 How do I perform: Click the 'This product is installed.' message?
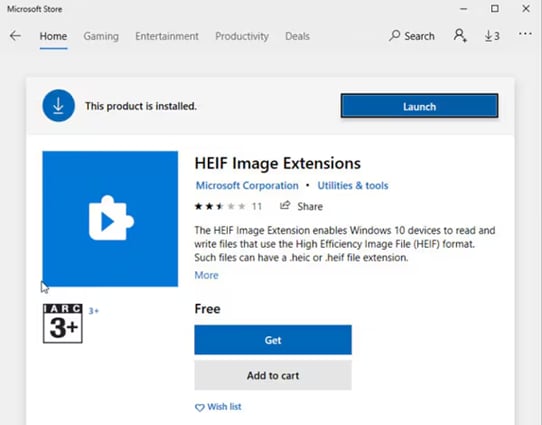[141, 106]
